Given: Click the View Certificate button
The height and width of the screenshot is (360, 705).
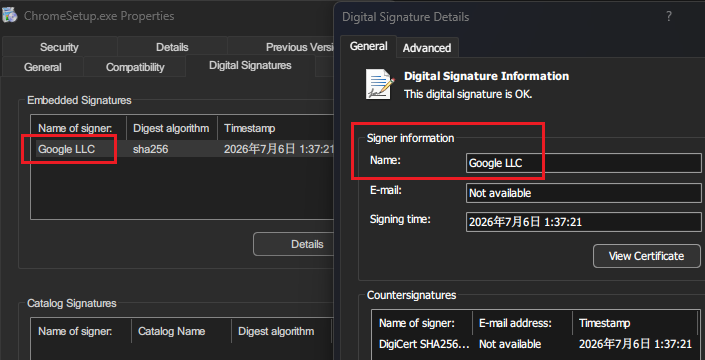Looking at the screenshot, I should point(647,256).
